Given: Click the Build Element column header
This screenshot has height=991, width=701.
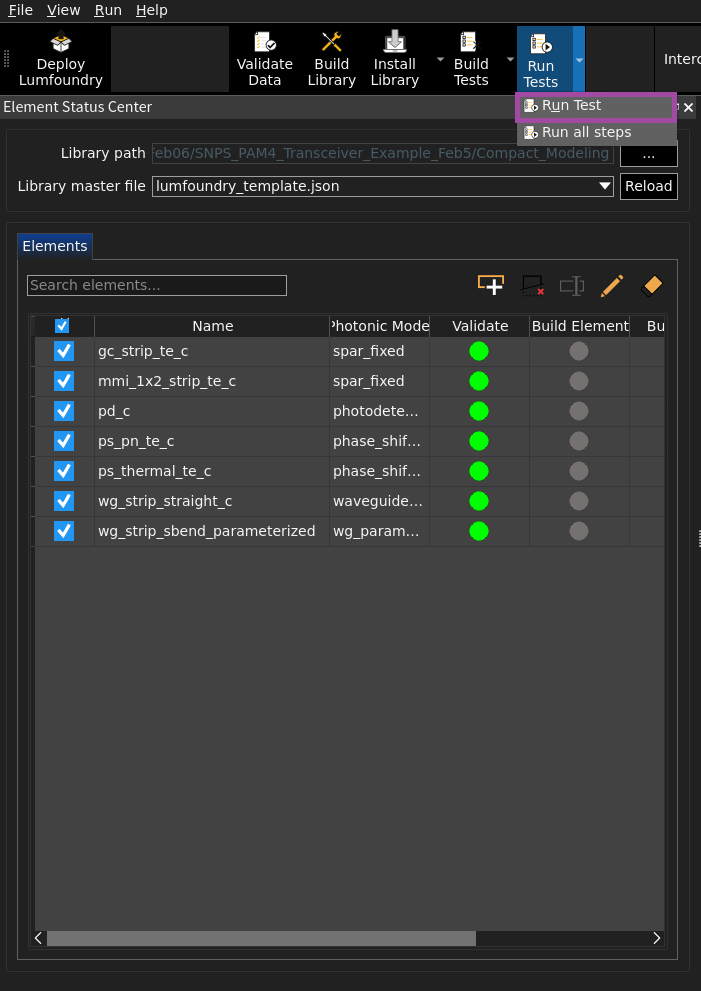Looking at the screenshot, I should coord(580,326).
